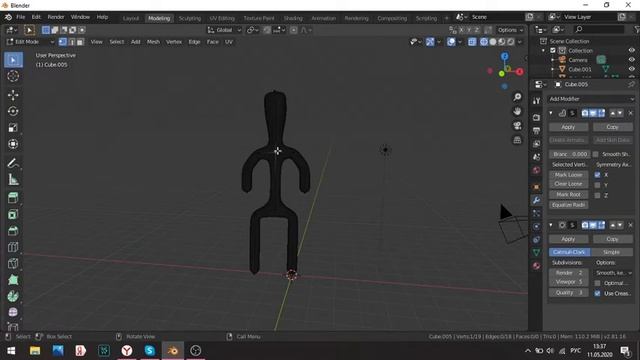This screenshot has width=640, height=360.
Task: Set viewport shading to Wireframe
Action: (484, 42)
